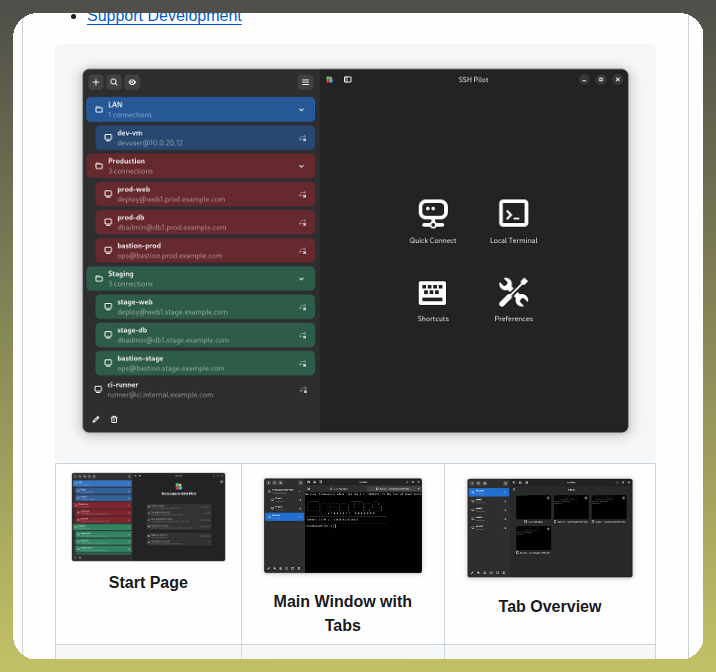Select the bastion-prod connection

(205, 251)
